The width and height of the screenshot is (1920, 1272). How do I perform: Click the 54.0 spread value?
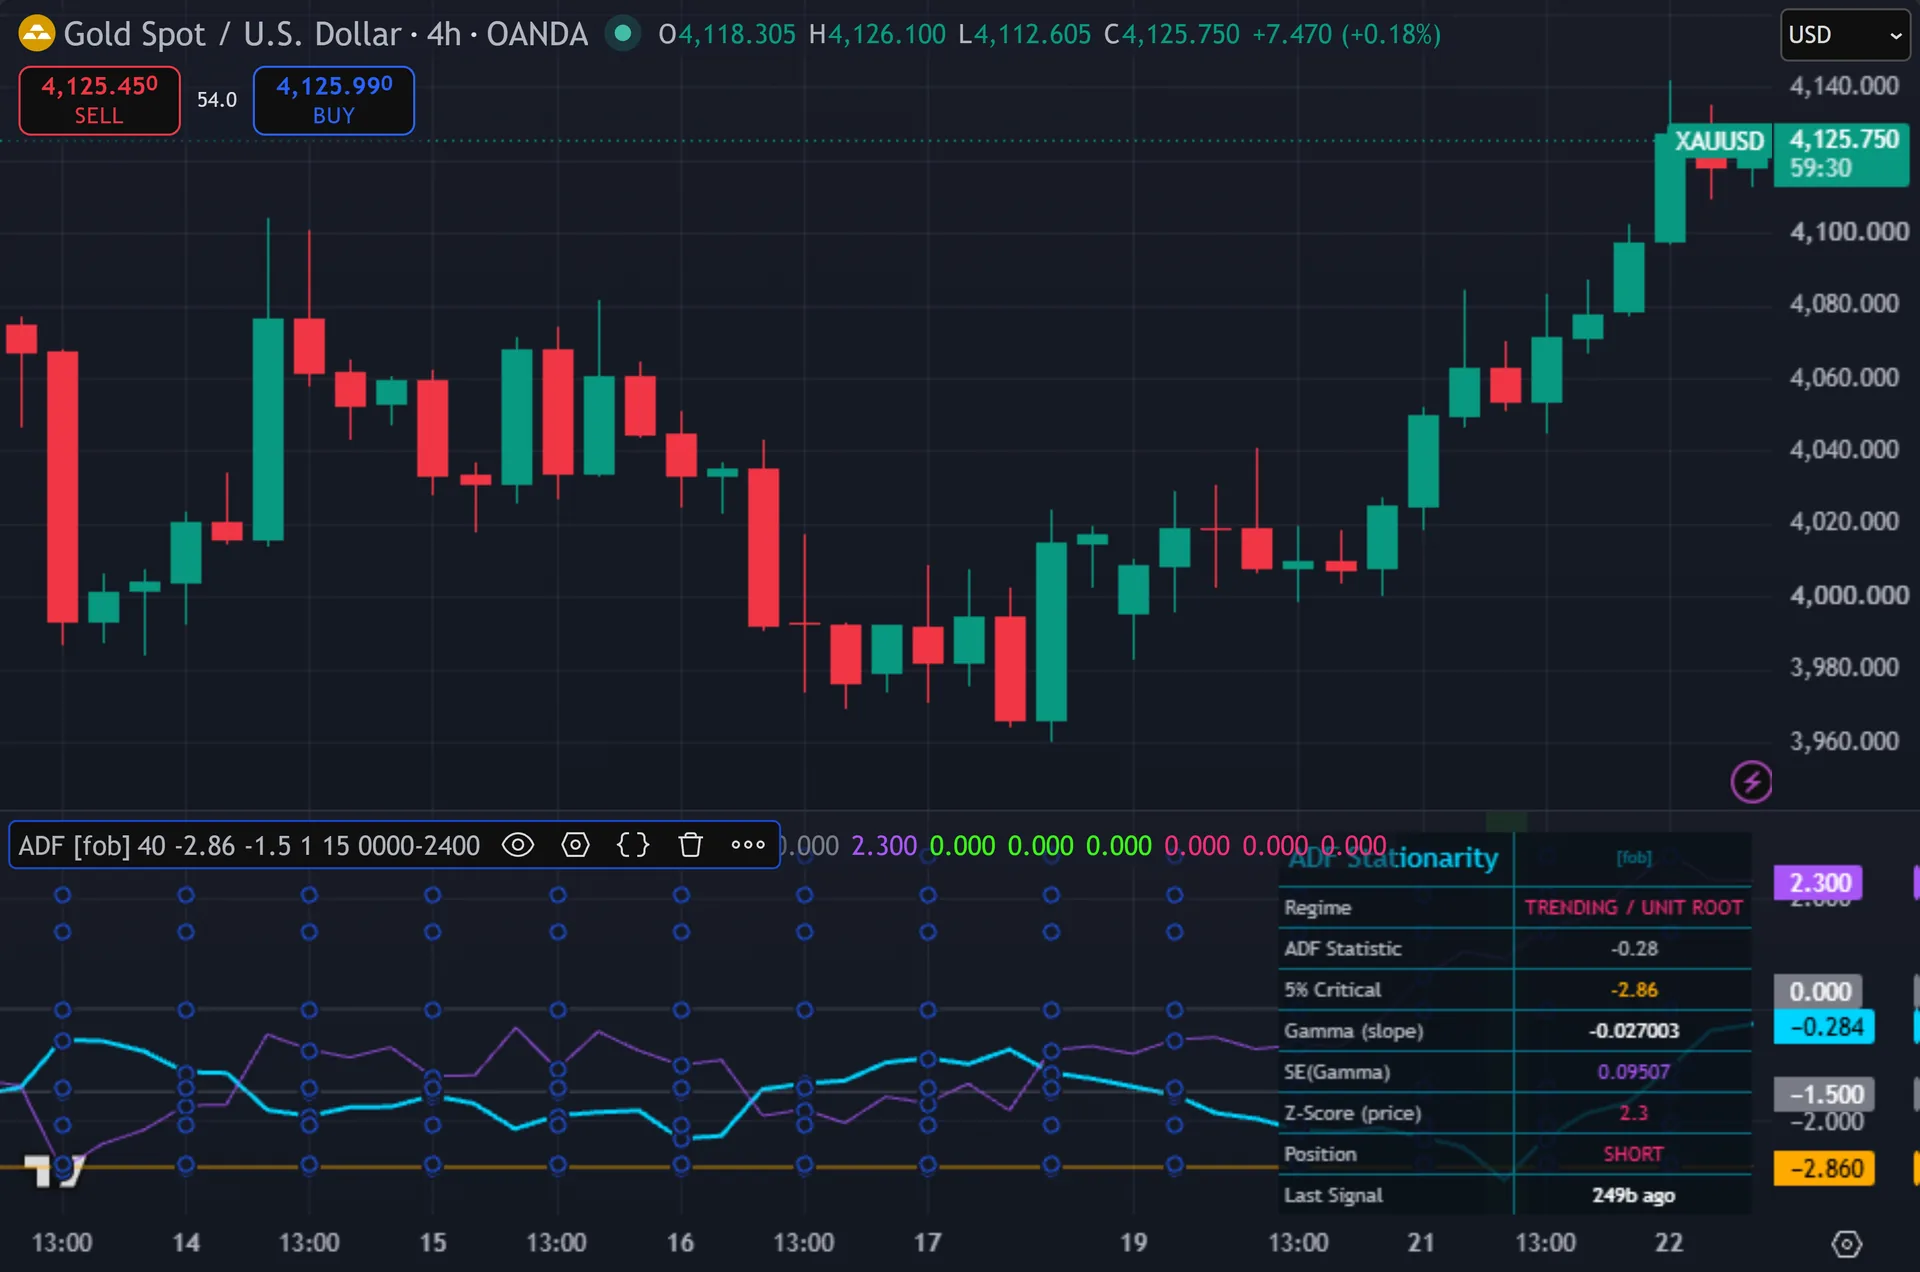tap(216, 100)
